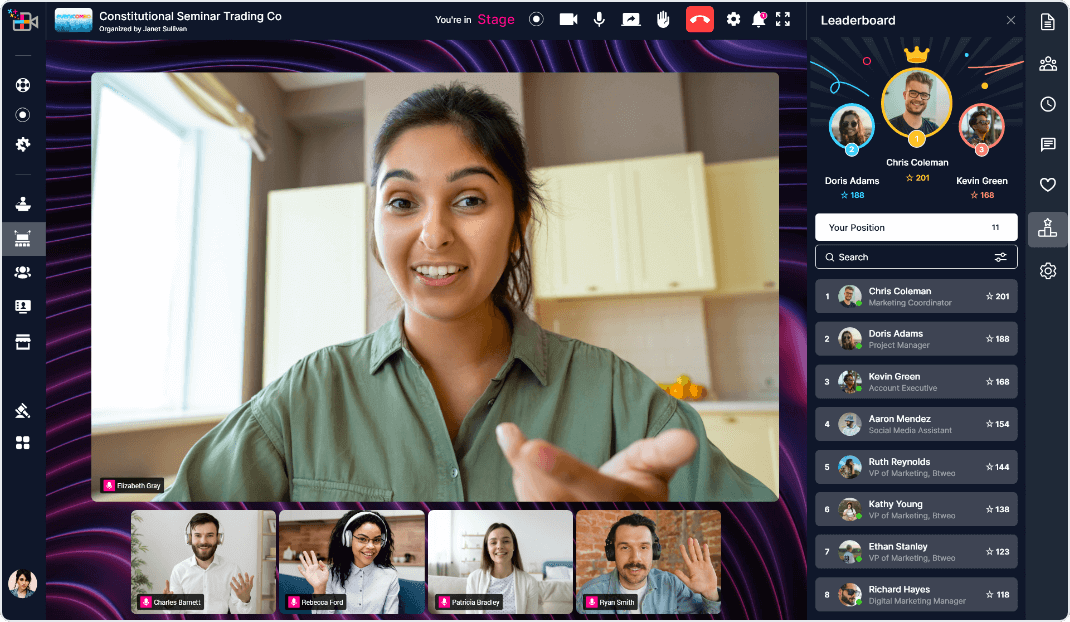Enter fullscreen mode

pos(783,19)
